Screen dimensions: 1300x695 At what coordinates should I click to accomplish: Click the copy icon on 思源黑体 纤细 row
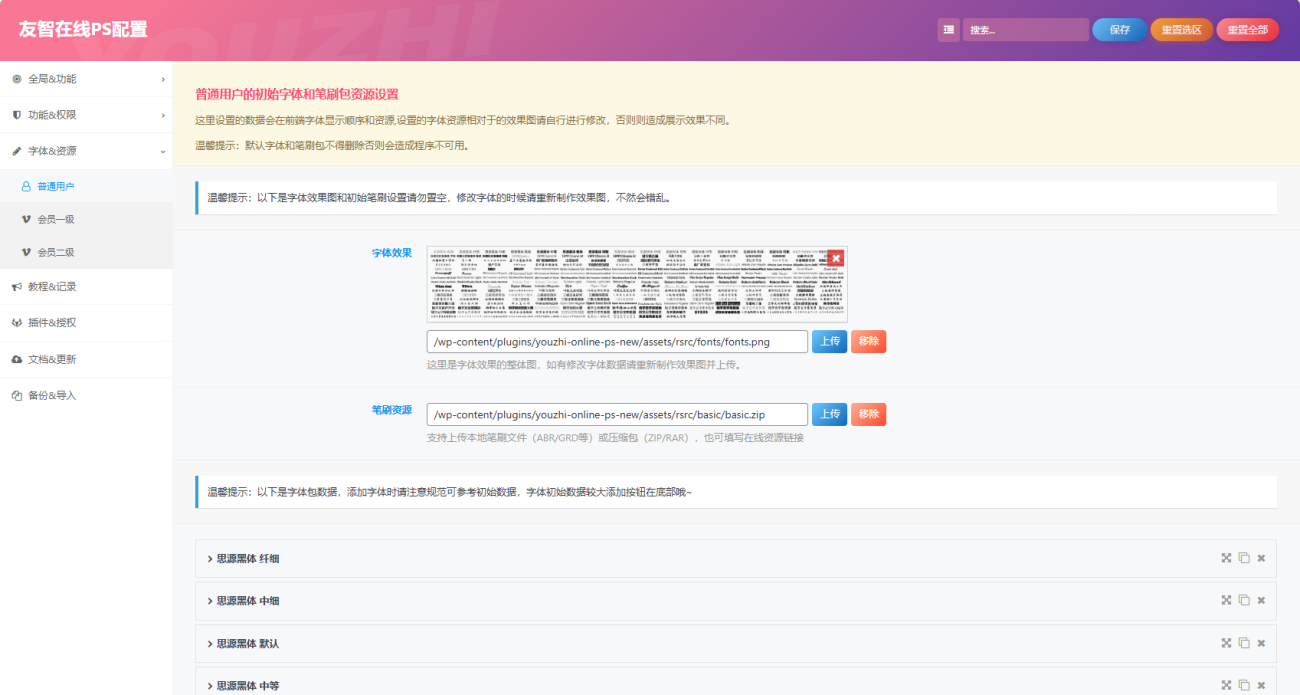[x=1244, y=558]
